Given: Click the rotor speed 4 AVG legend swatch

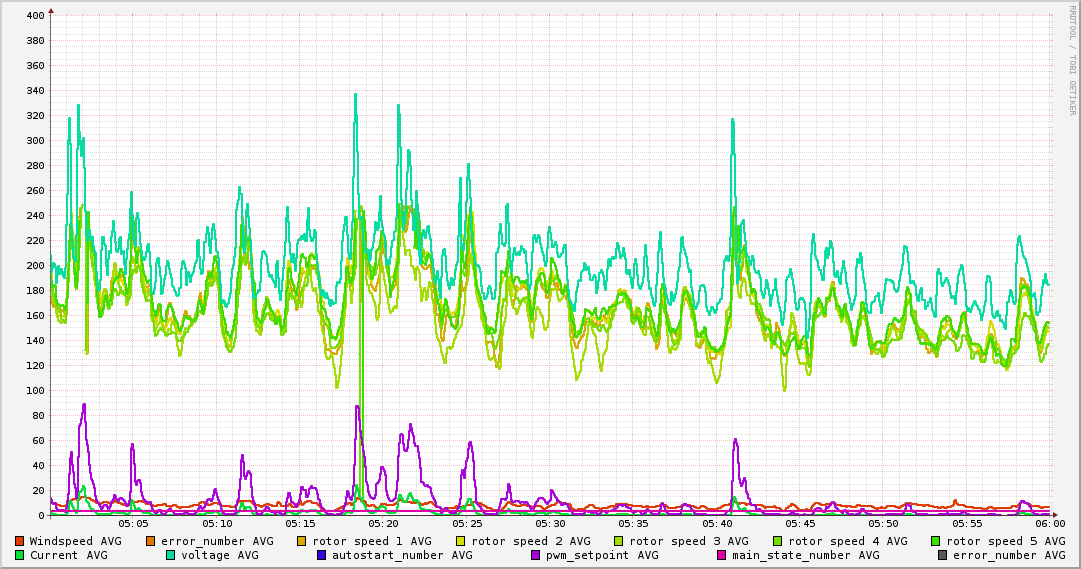Looking at the screenshot, I should (x=778, y=541).
